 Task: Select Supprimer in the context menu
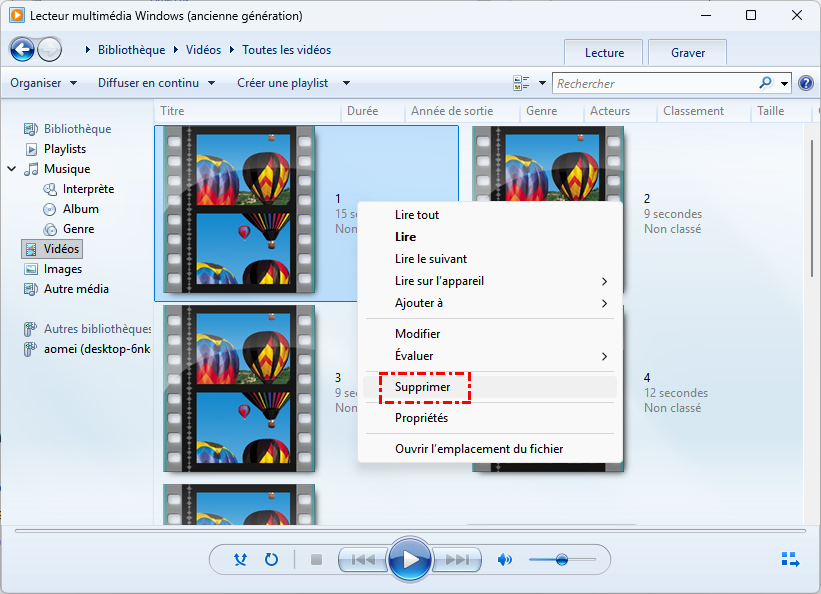[423, 386]
